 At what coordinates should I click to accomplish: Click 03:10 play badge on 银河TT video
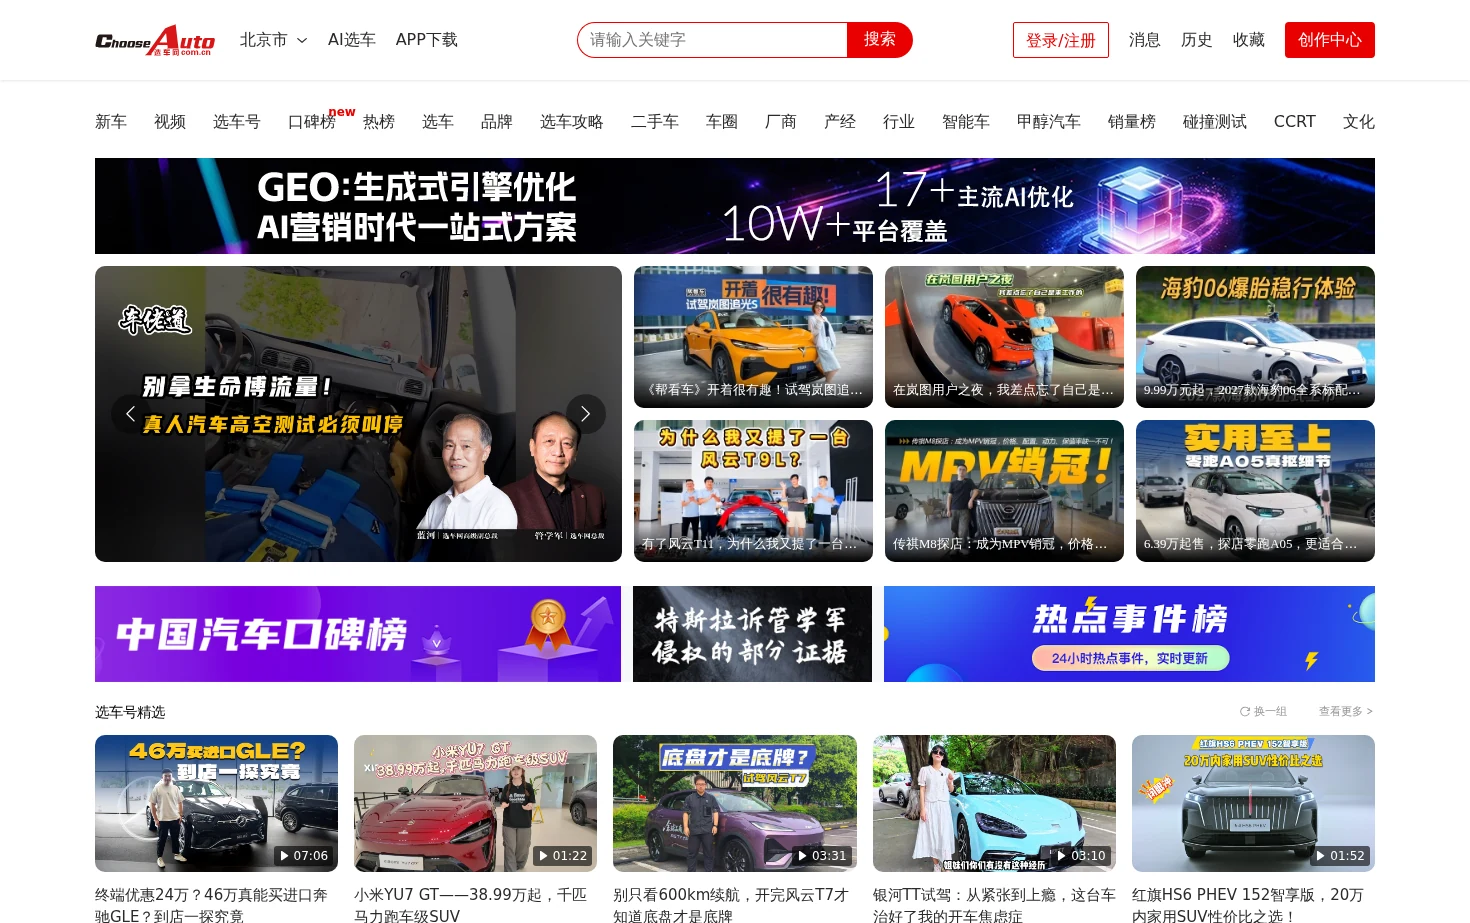coord(1081,856)
